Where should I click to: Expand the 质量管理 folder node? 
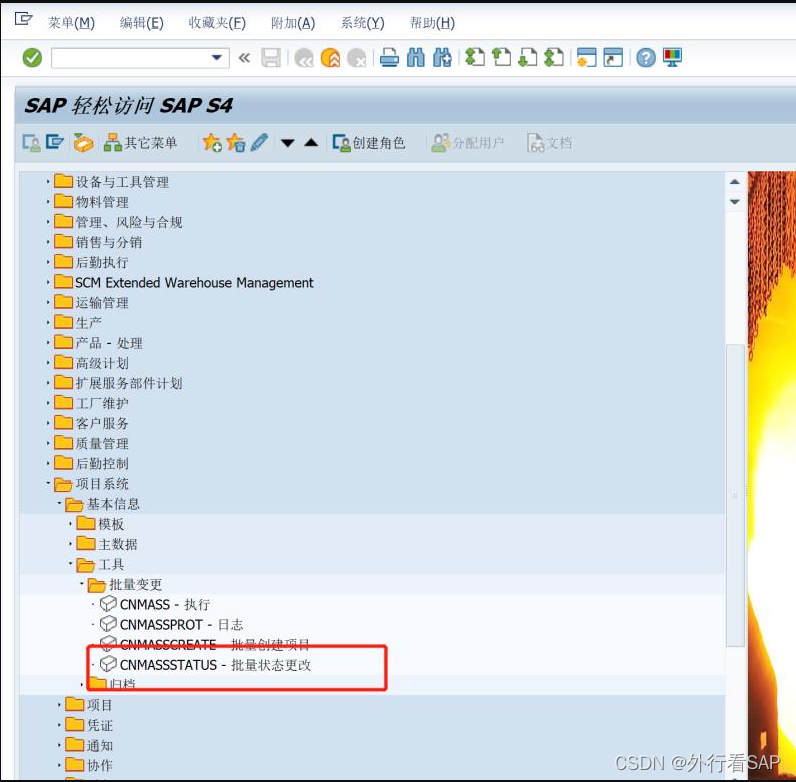click(48, 443)
